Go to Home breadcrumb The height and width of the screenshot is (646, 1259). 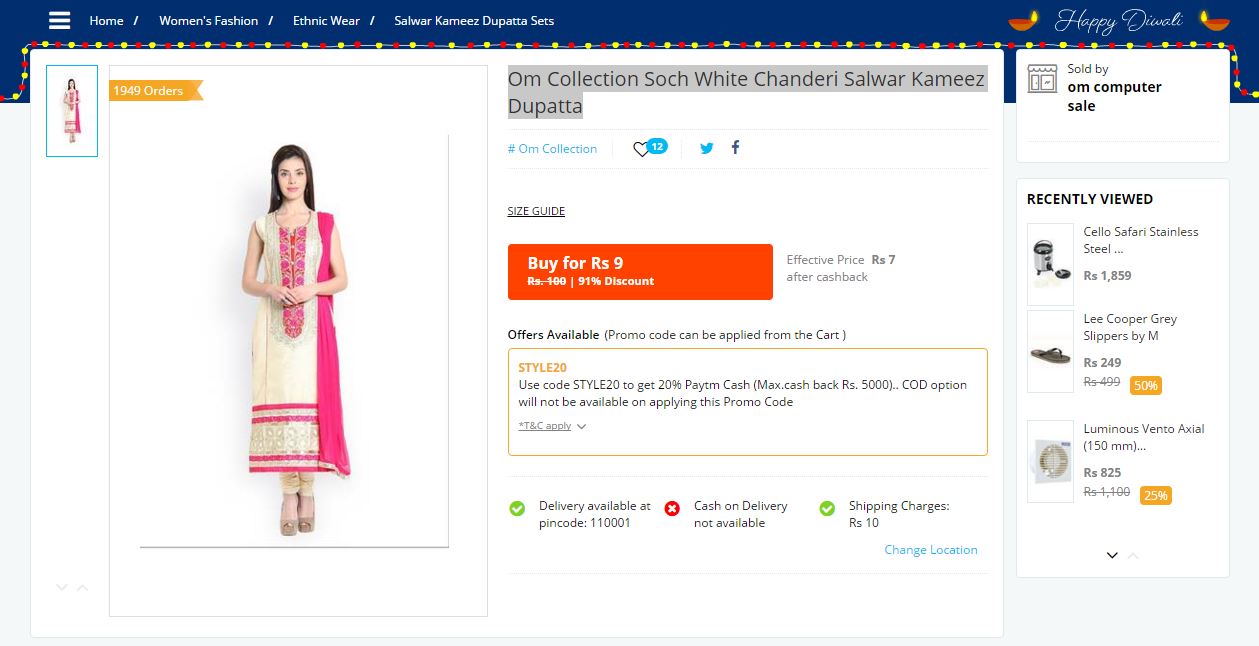click(106, 20)
